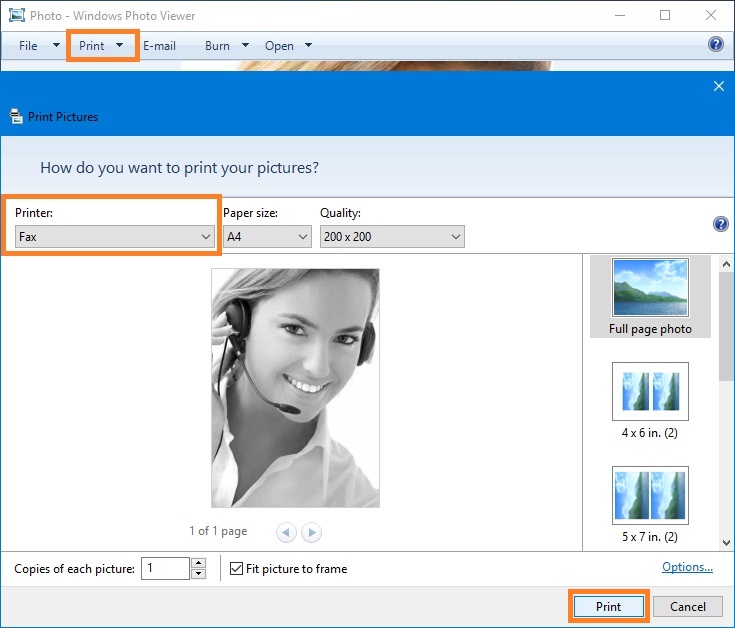Image resolution: width=735 pixels, height=628 pixels.
Task: Open the Options... link
Action: pyautogui.click(x=687, y=567)
